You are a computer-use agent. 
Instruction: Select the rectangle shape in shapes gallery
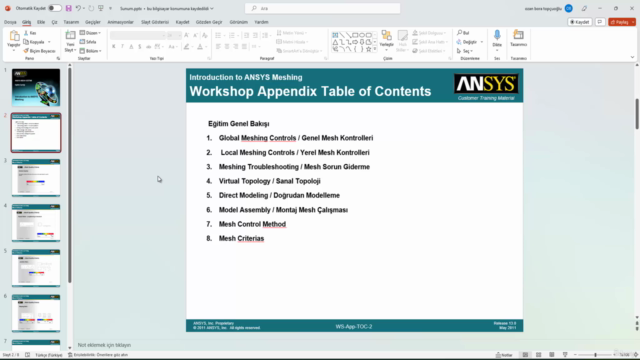click(x=355, y=35)
